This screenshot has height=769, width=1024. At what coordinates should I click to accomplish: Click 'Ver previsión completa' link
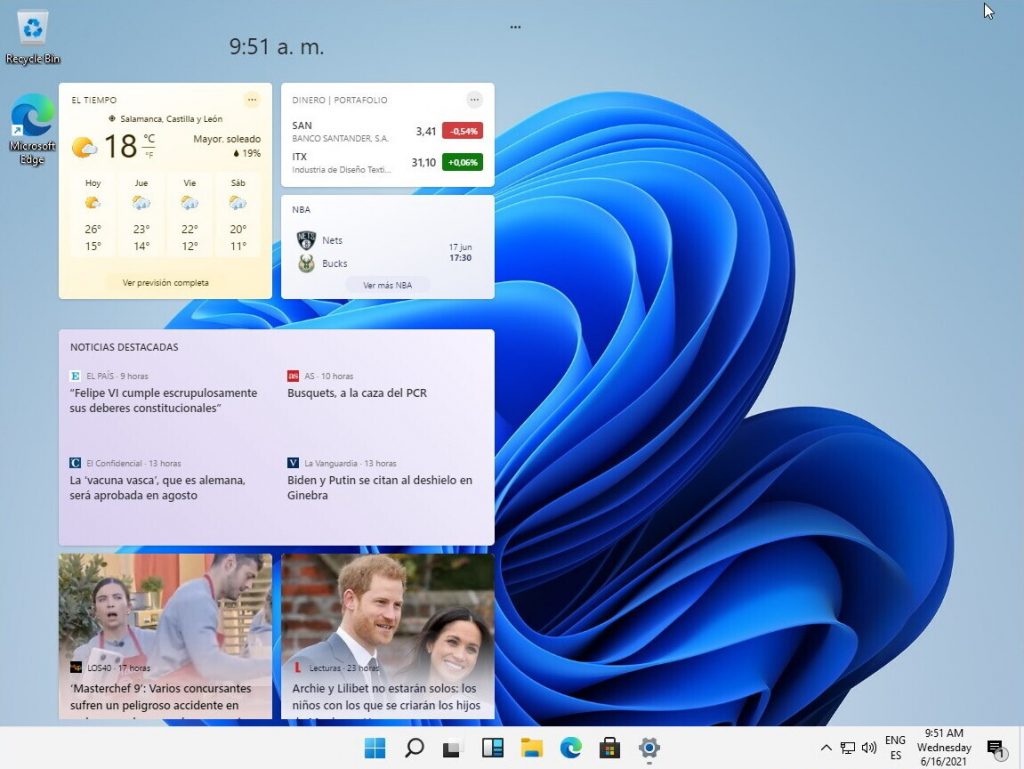point(165,283)
